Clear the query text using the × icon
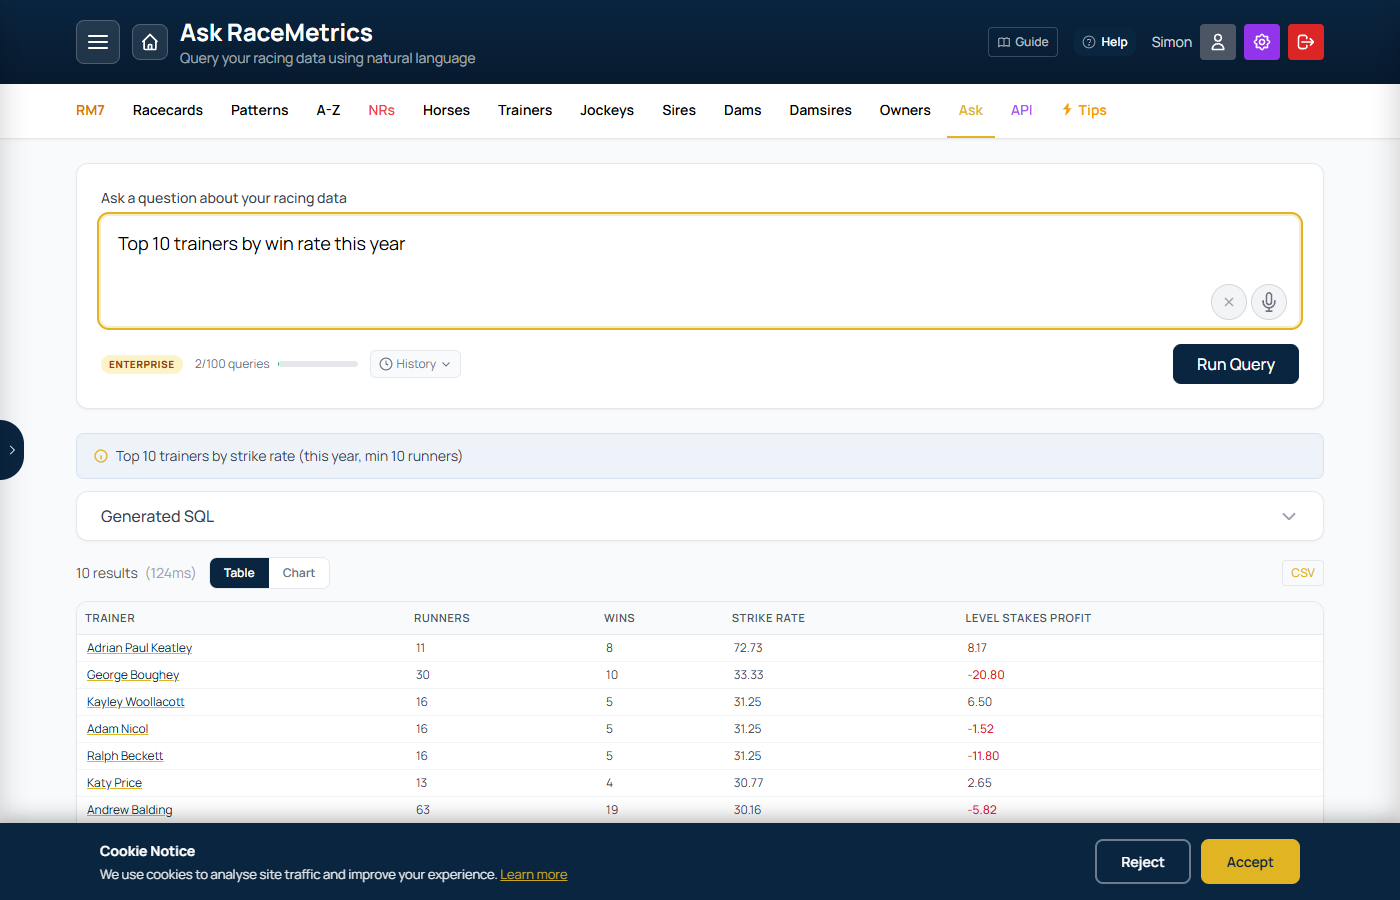Viewport: 1400px width, 900px height. click(x=1228, y=301)
